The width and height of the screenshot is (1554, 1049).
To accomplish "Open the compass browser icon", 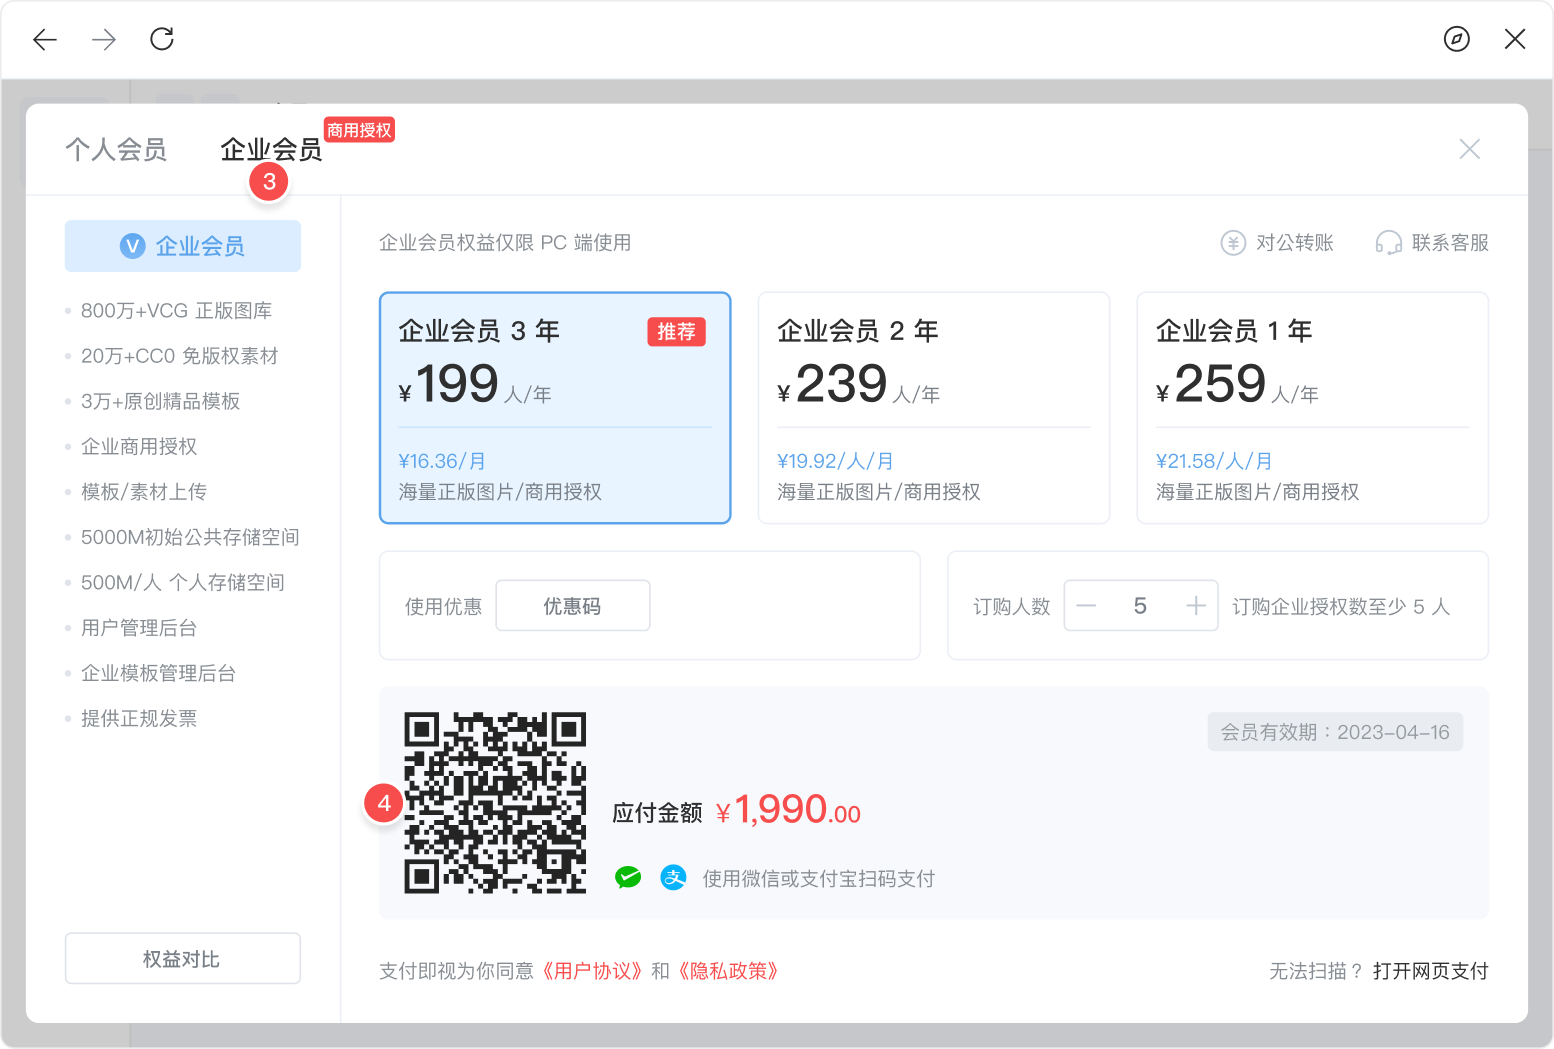I will coord(1457,39).
